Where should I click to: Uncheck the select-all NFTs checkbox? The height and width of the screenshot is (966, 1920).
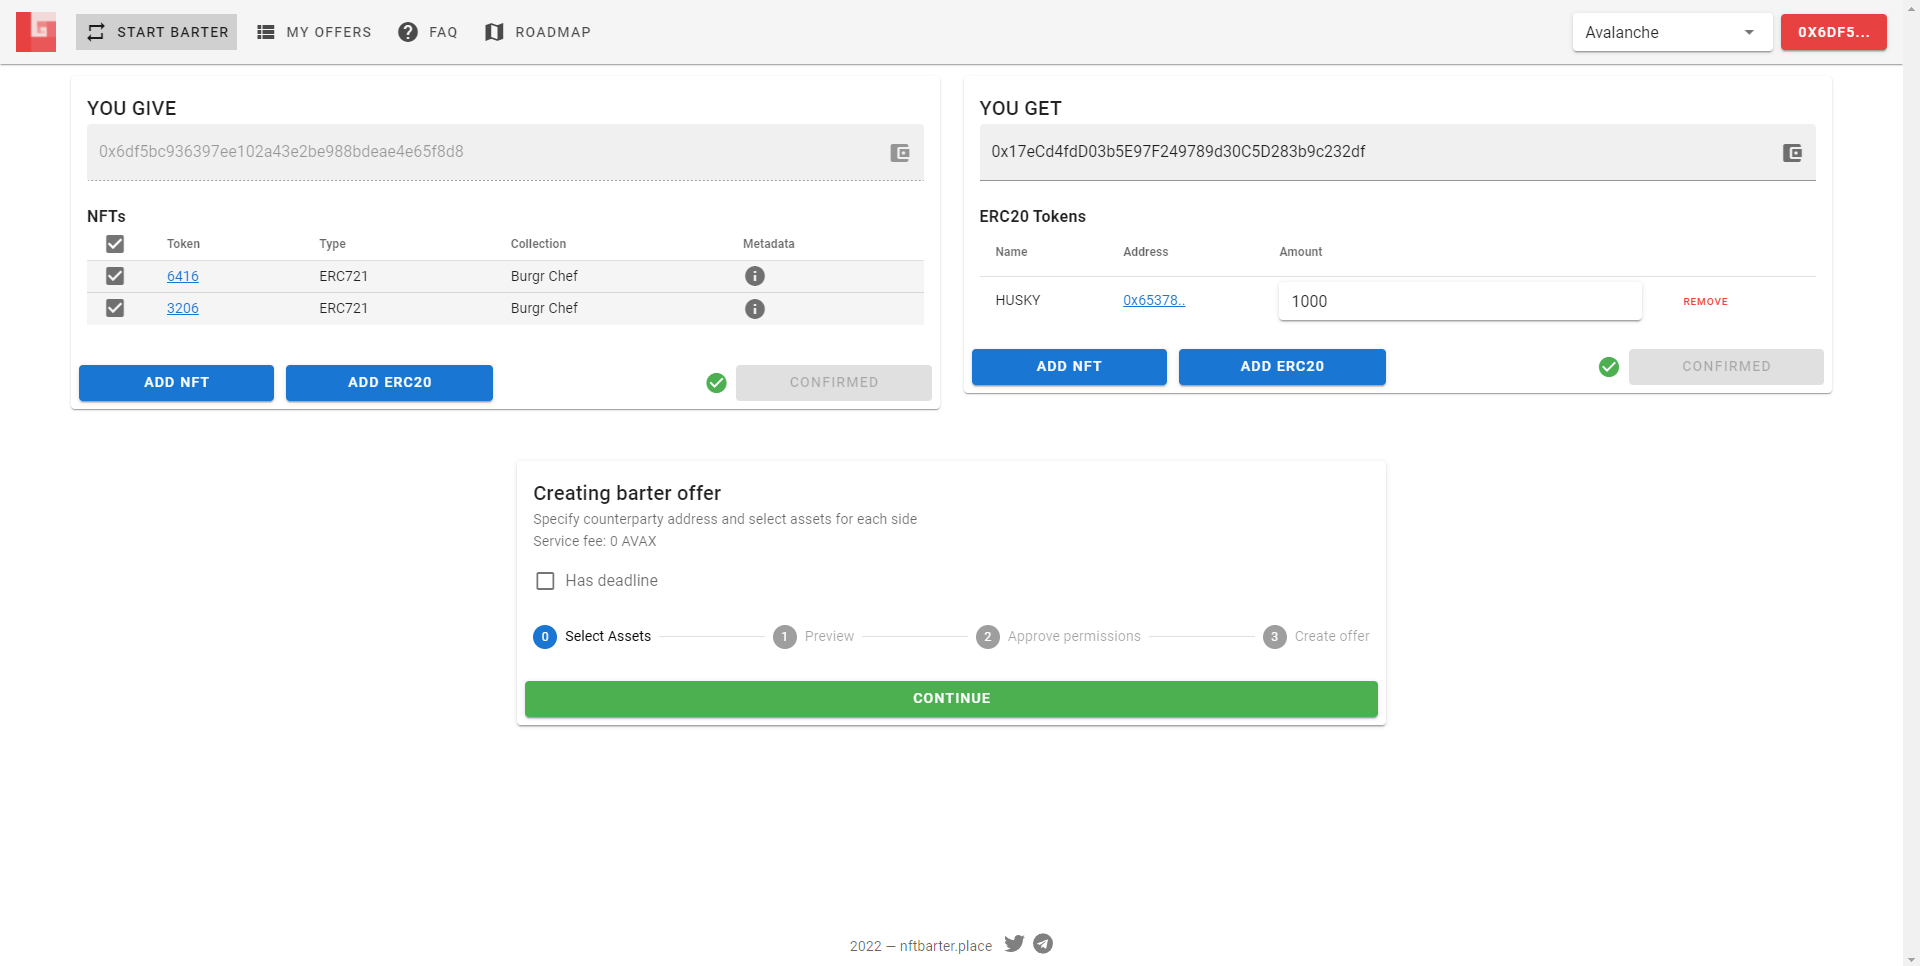[x=115, y=244]
